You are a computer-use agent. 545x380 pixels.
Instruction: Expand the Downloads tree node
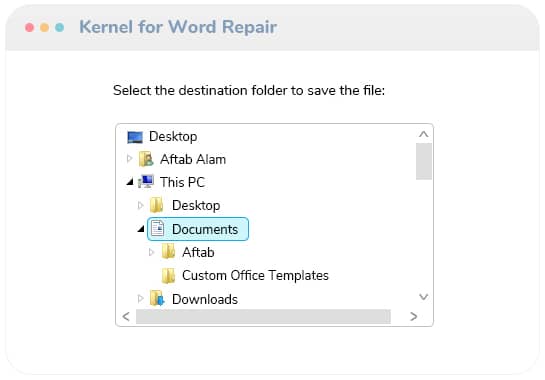coord(140,298)
